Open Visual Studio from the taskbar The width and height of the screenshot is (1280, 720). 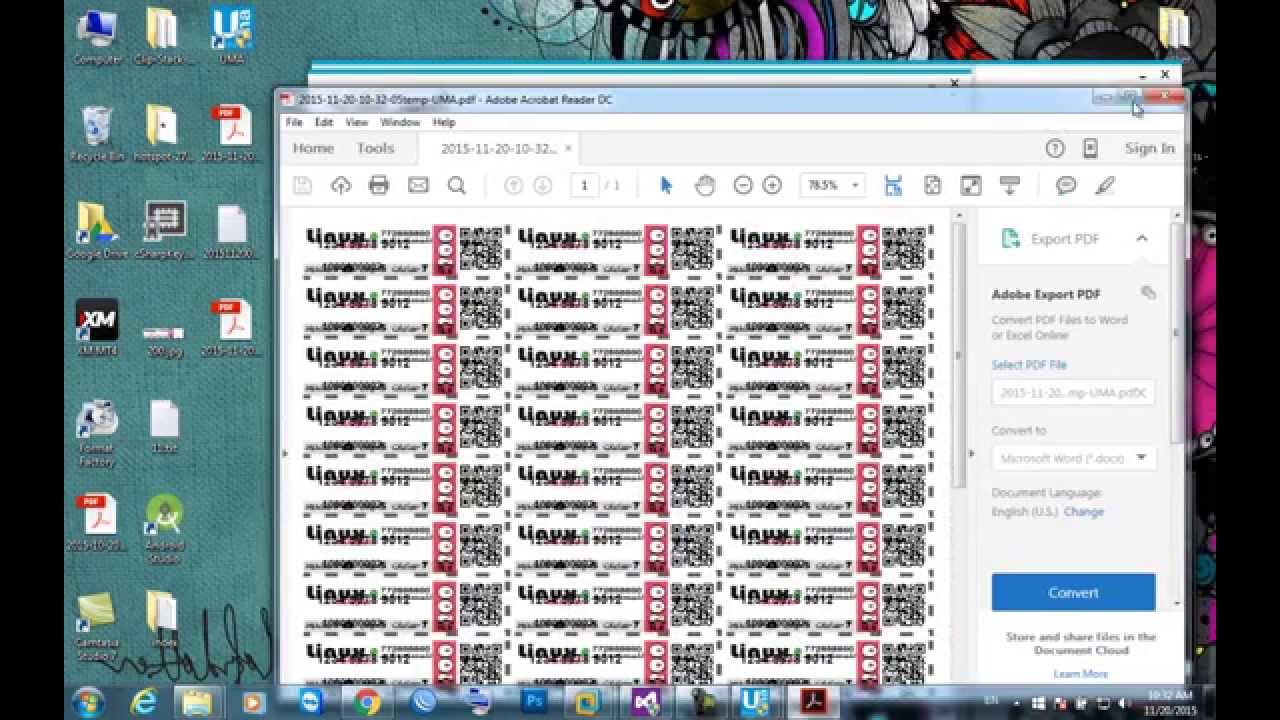(645, 701)
